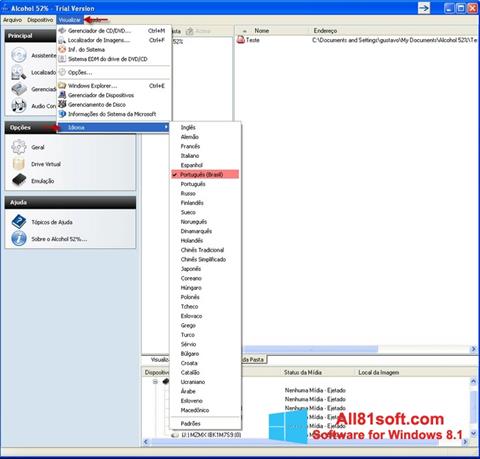The height and width of the screenshot is (459, 480).
Task: Select Sistema EDM do drive de DVD/CD
Action: (x=113, y=59)
